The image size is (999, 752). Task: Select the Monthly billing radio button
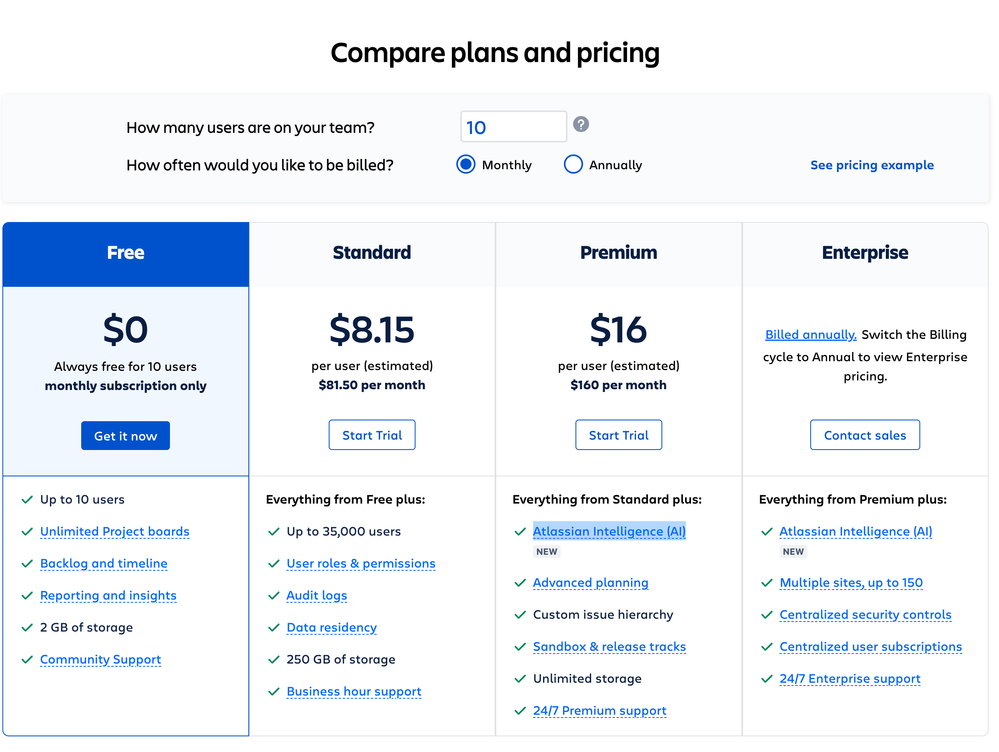pos(466,164)
